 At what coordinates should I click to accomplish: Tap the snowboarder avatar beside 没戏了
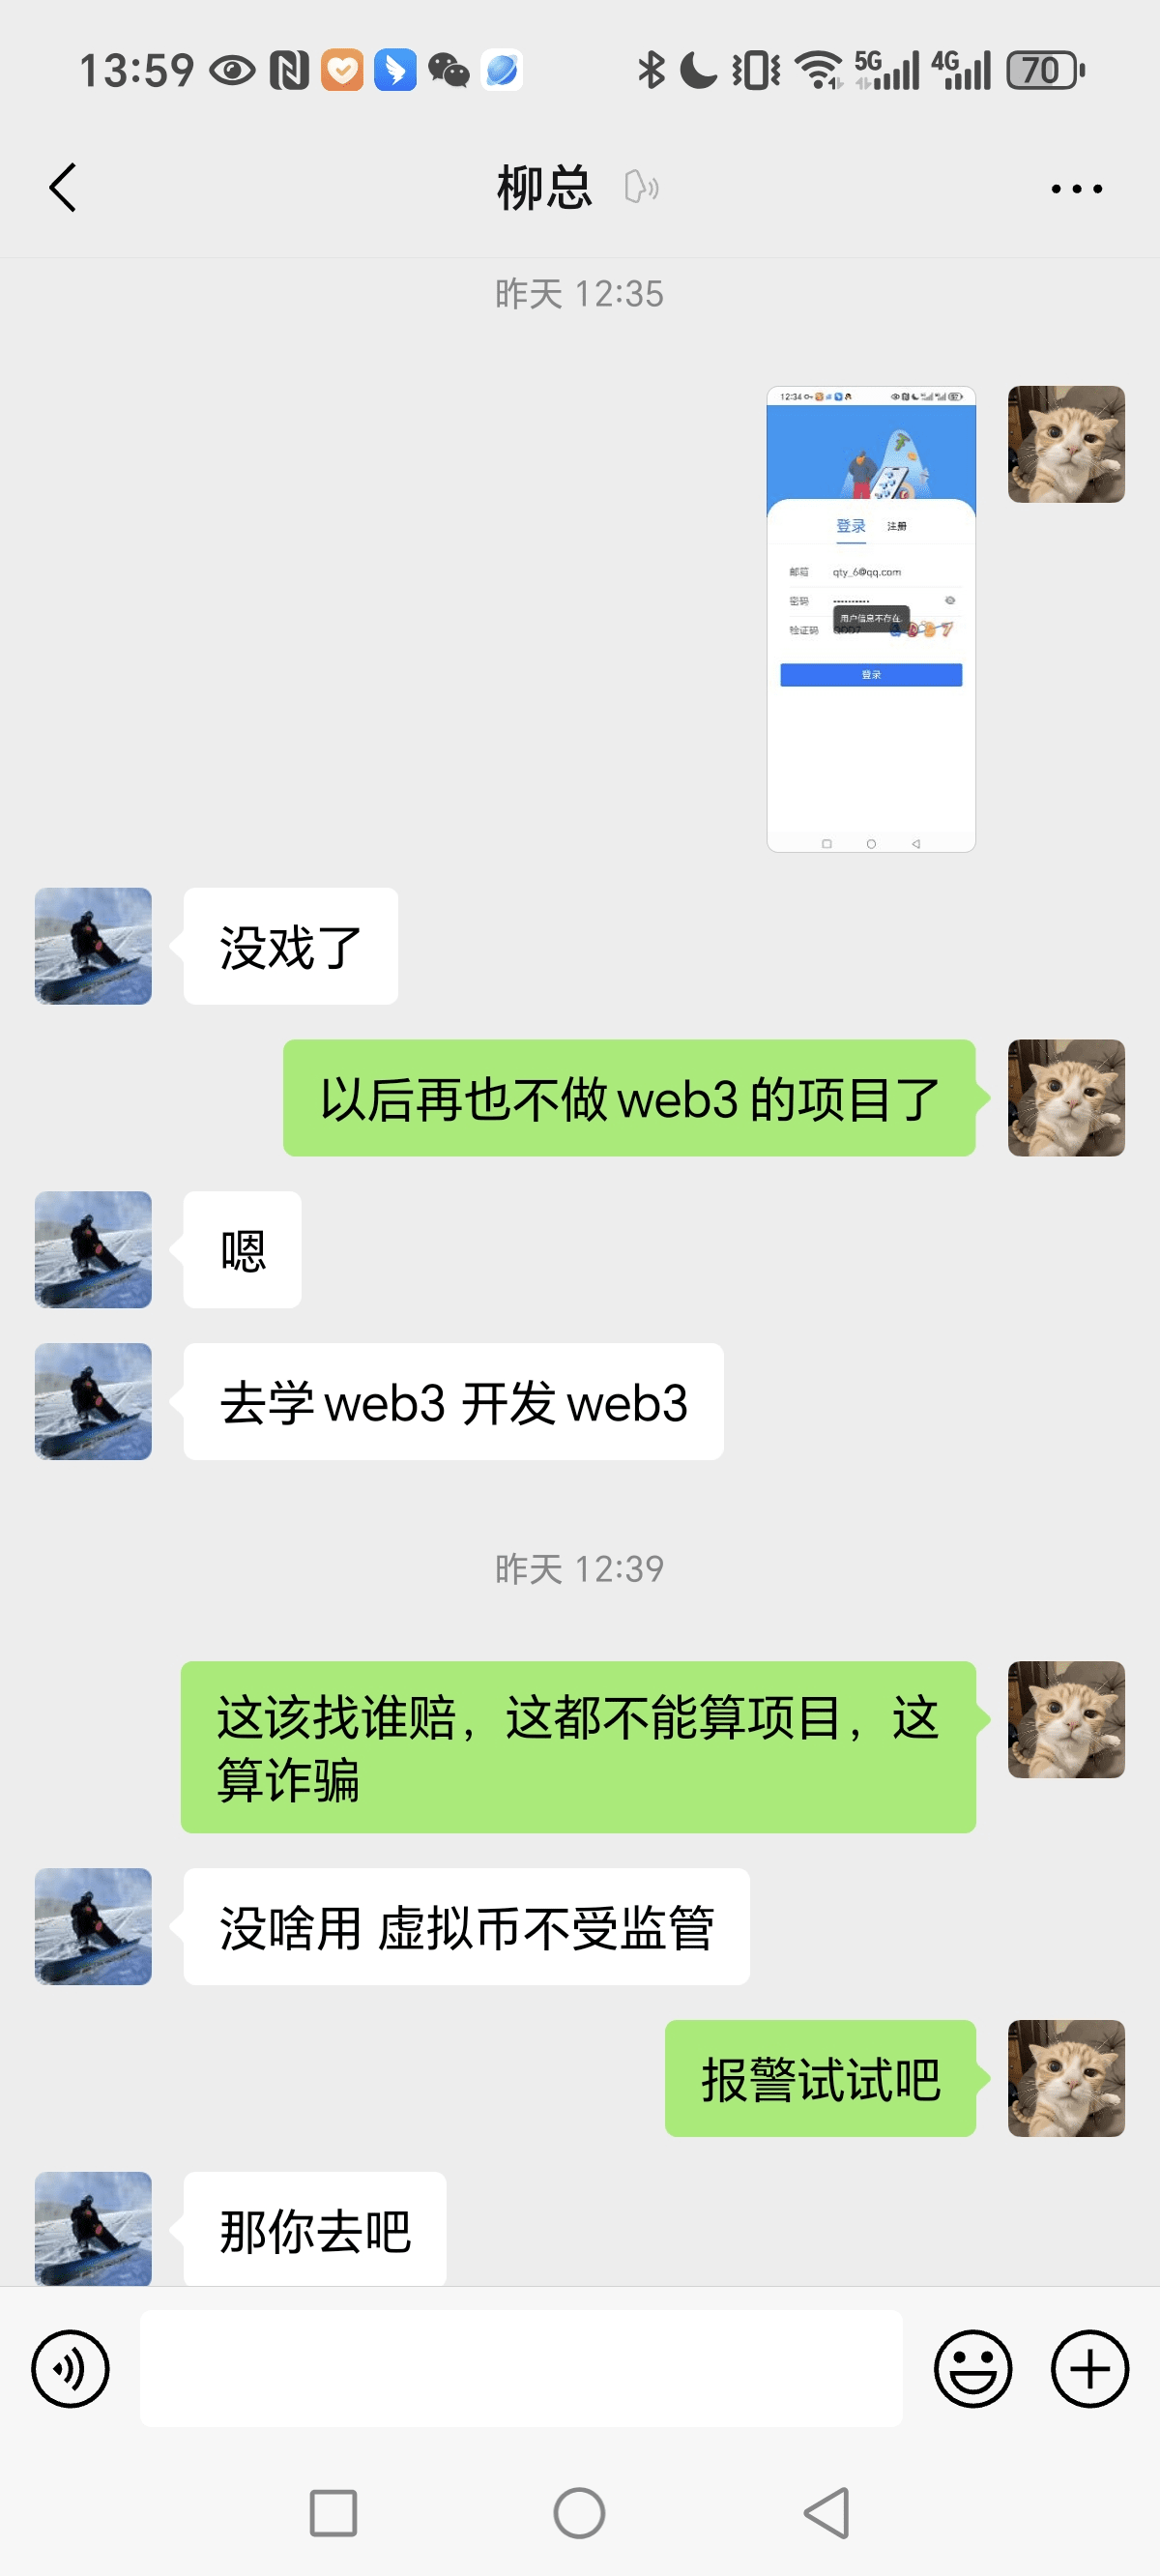[x=93, y=946]
